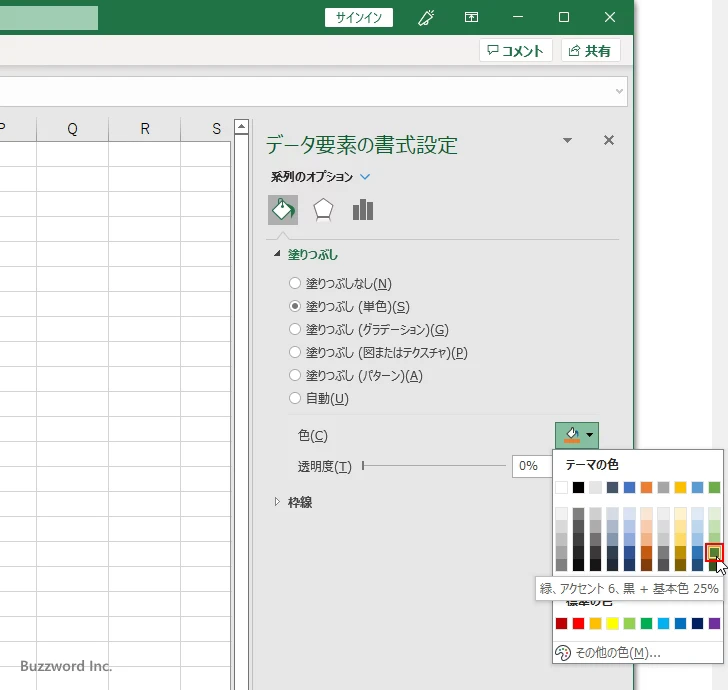
Task: Select 塗りつぶし (グラデーション)(G) radio button
Action: click(x=295, y=329)
